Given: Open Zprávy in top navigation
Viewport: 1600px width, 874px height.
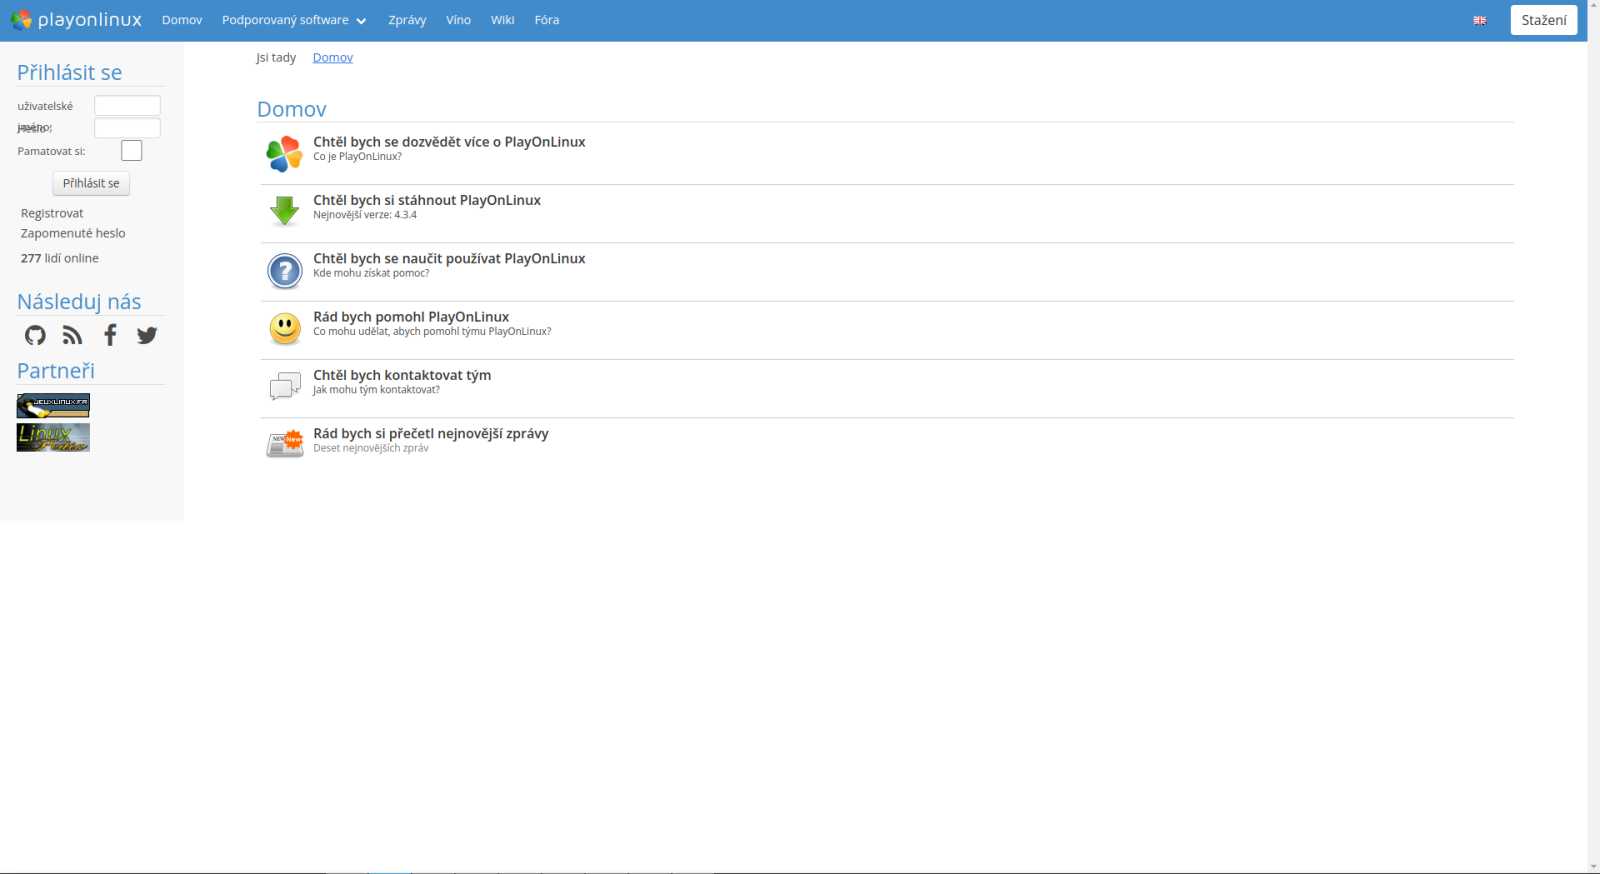Looking at the screenshot, I should pos(407,20).
